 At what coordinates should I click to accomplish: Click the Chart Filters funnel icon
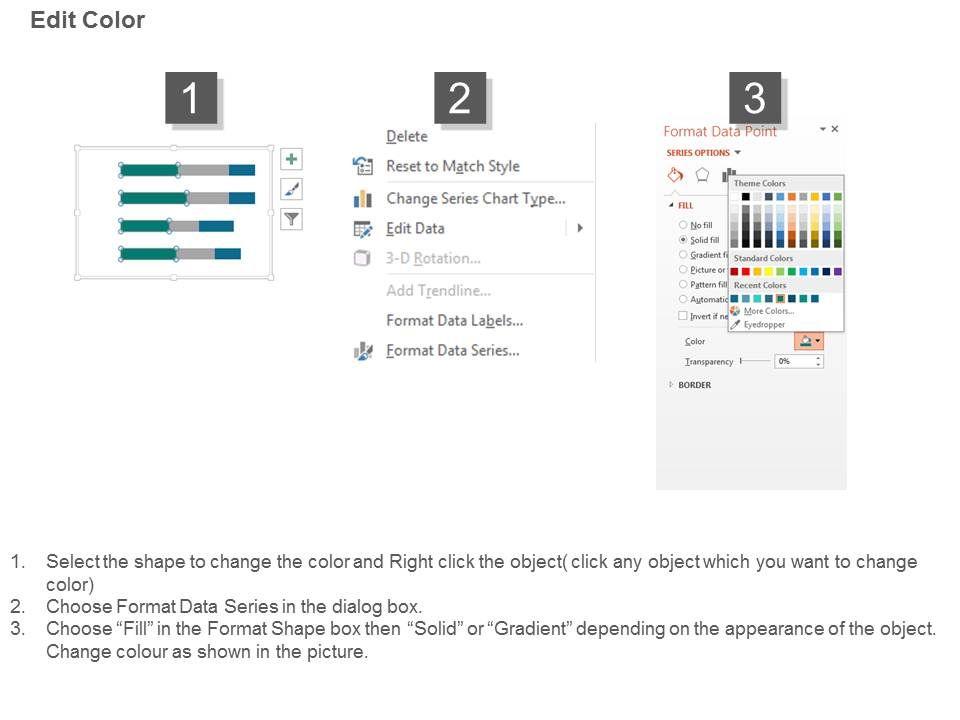coord(291,219)
